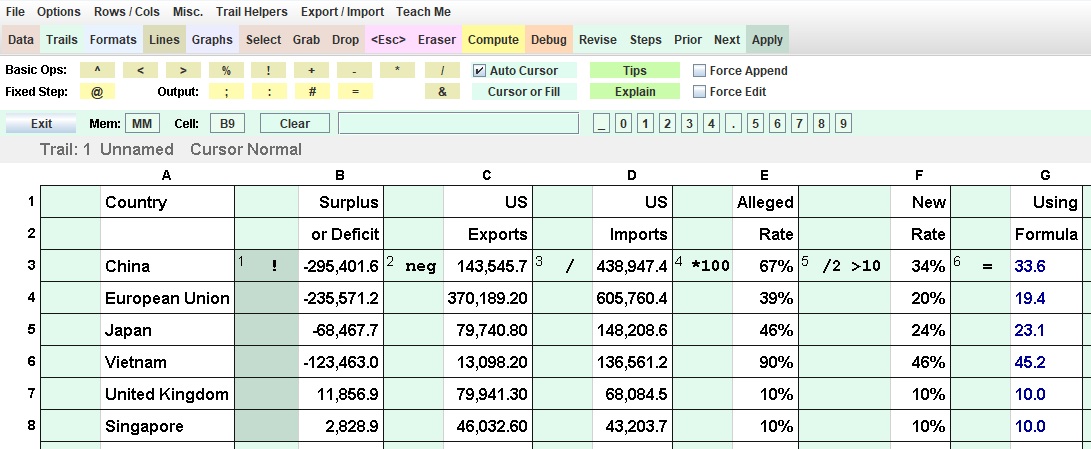Go to Next step
The height and width of the screenshot is (449, 1091).
[726, 40]
